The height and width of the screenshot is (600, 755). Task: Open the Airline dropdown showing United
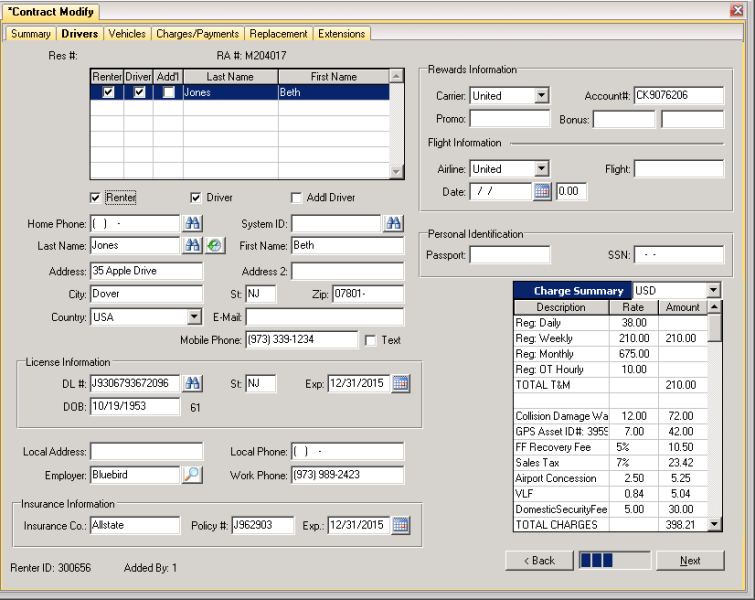click(x=542, y=169)
